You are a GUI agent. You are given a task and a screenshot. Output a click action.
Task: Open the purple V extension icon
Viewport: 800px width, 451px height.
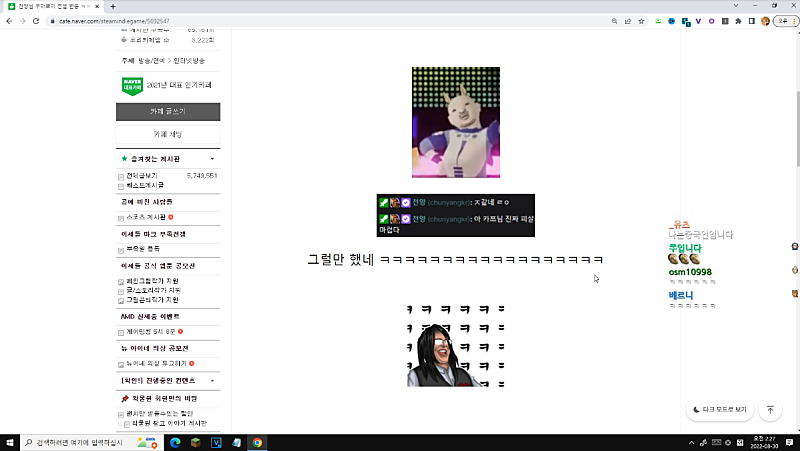(x=698, y=21)
